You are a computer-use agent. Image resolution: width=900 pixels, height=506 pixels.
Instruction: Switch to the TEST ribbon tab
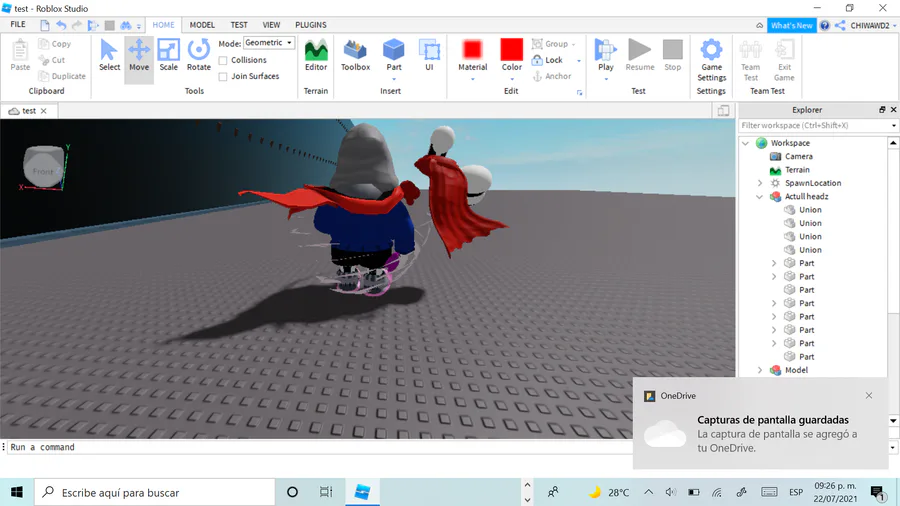[239, 25]
